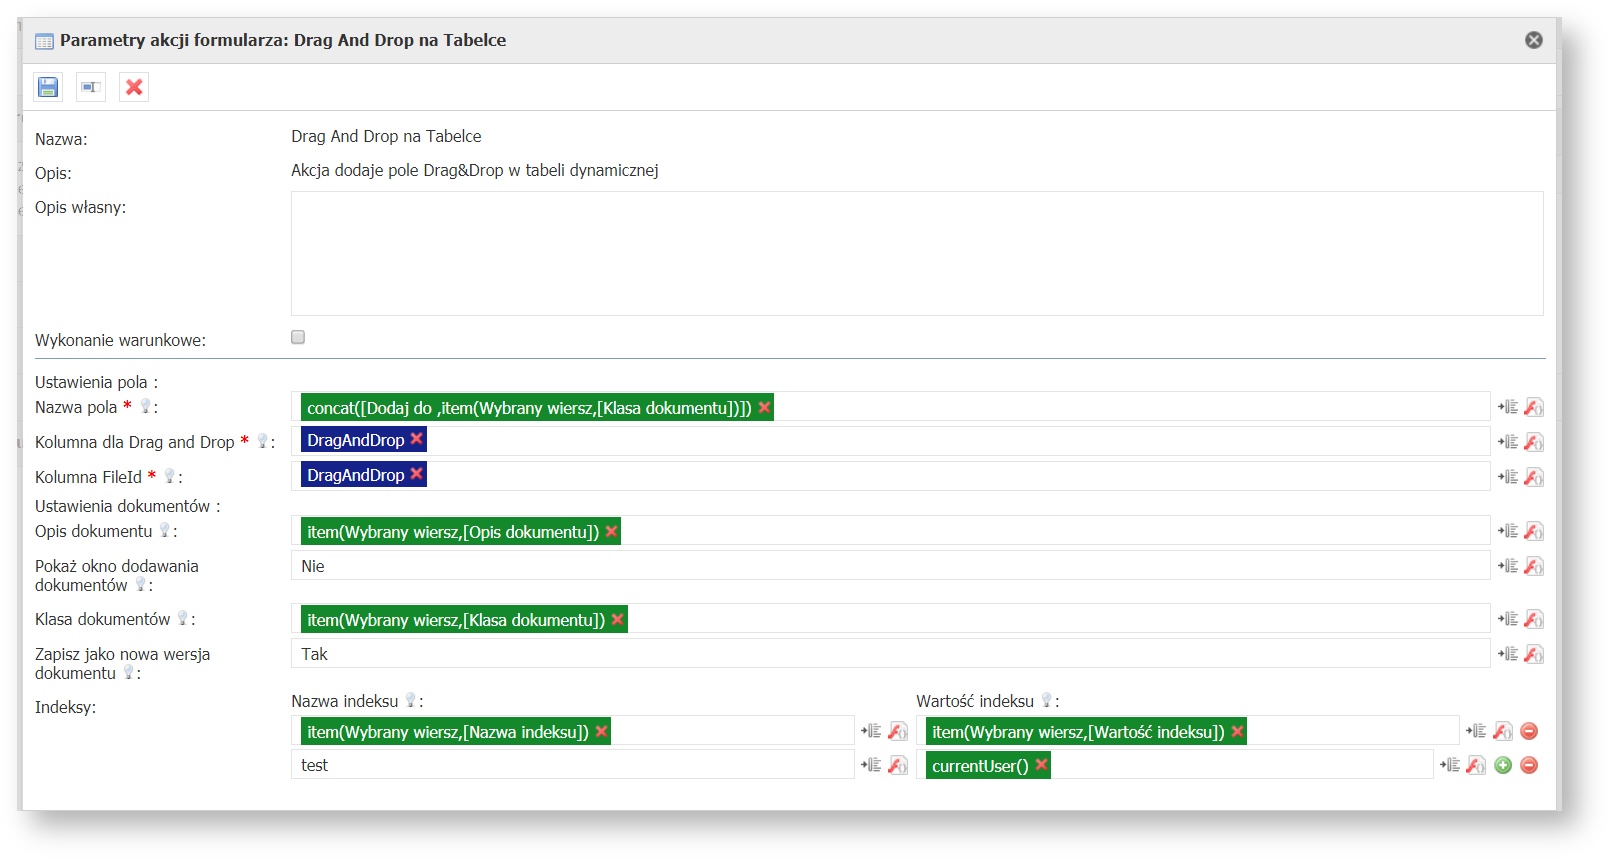The width and height of the screenshot is (1610, 859).
Task: Click green plus to add index row
Action: pos(1503,765)
